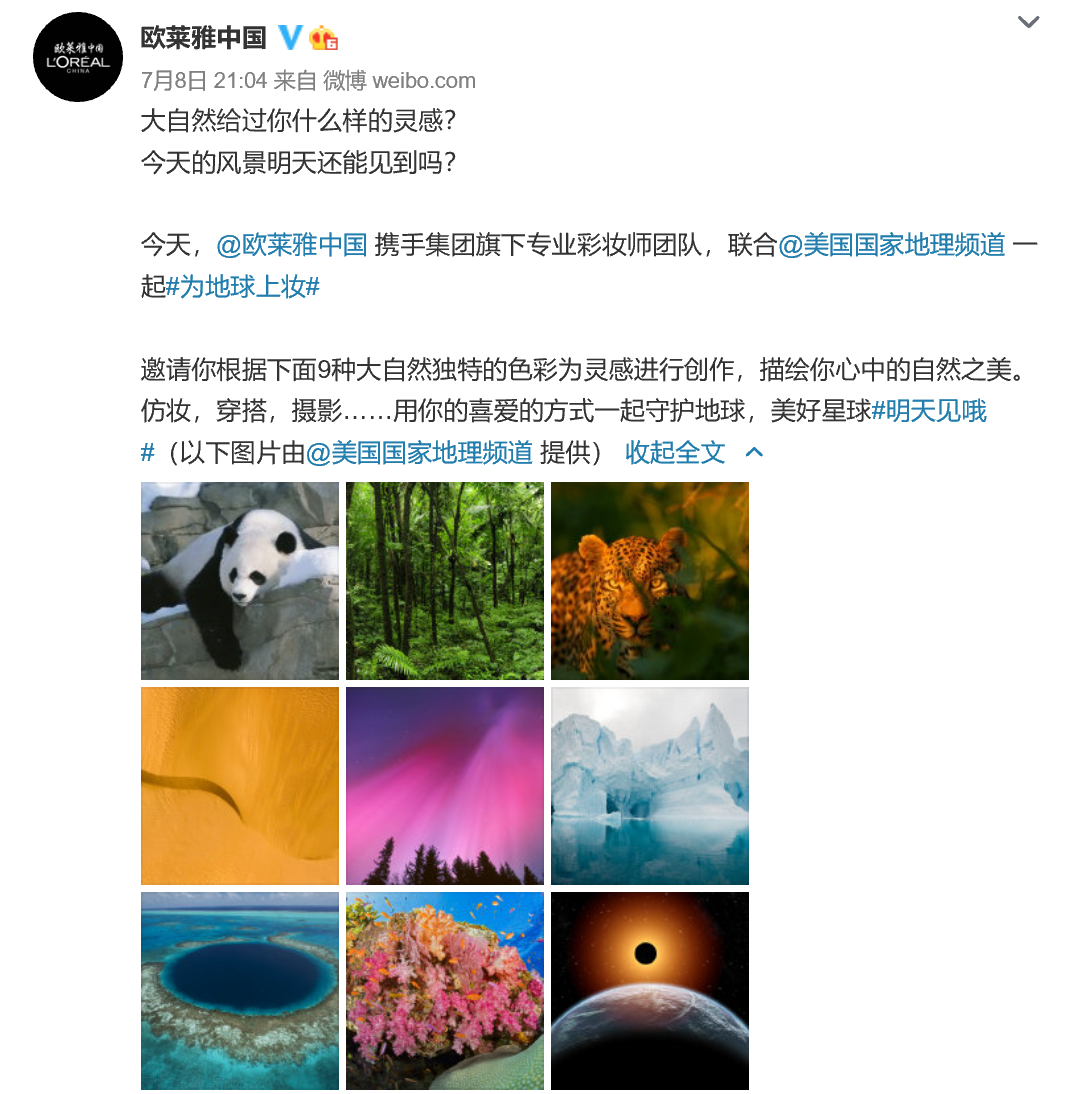The image size is (1065, 1094).
Task: Click the blue V verification badge
Action: pos(290,37)
